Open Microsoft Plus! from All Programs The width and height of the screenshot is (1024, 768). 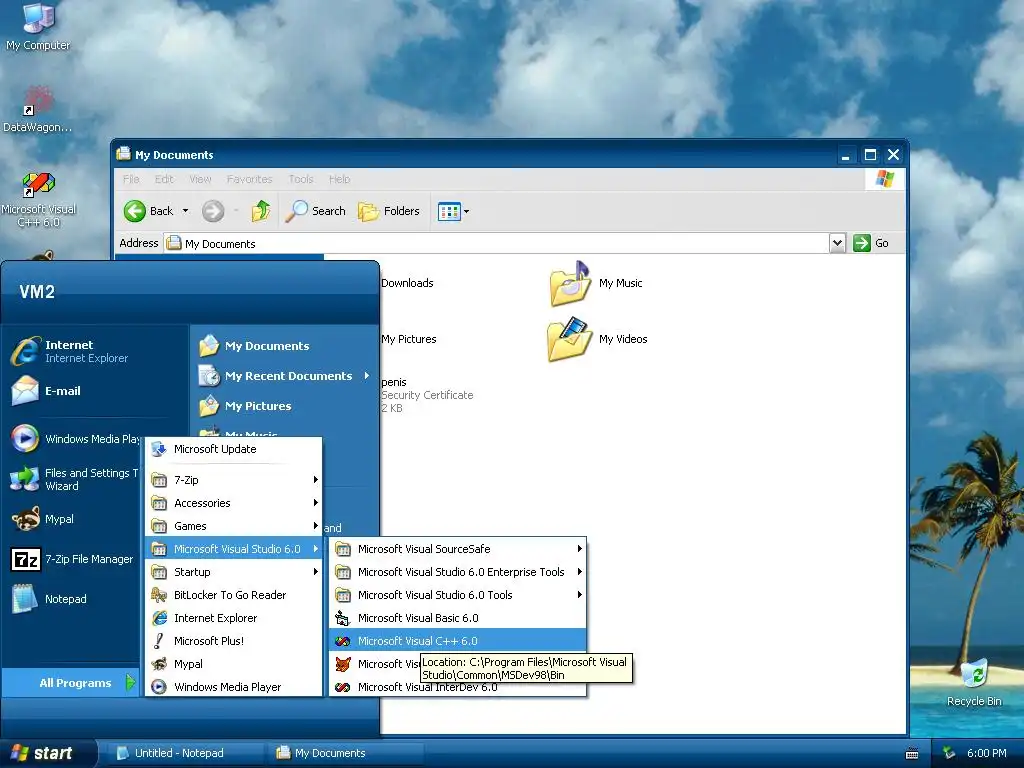tap(234, 641)
